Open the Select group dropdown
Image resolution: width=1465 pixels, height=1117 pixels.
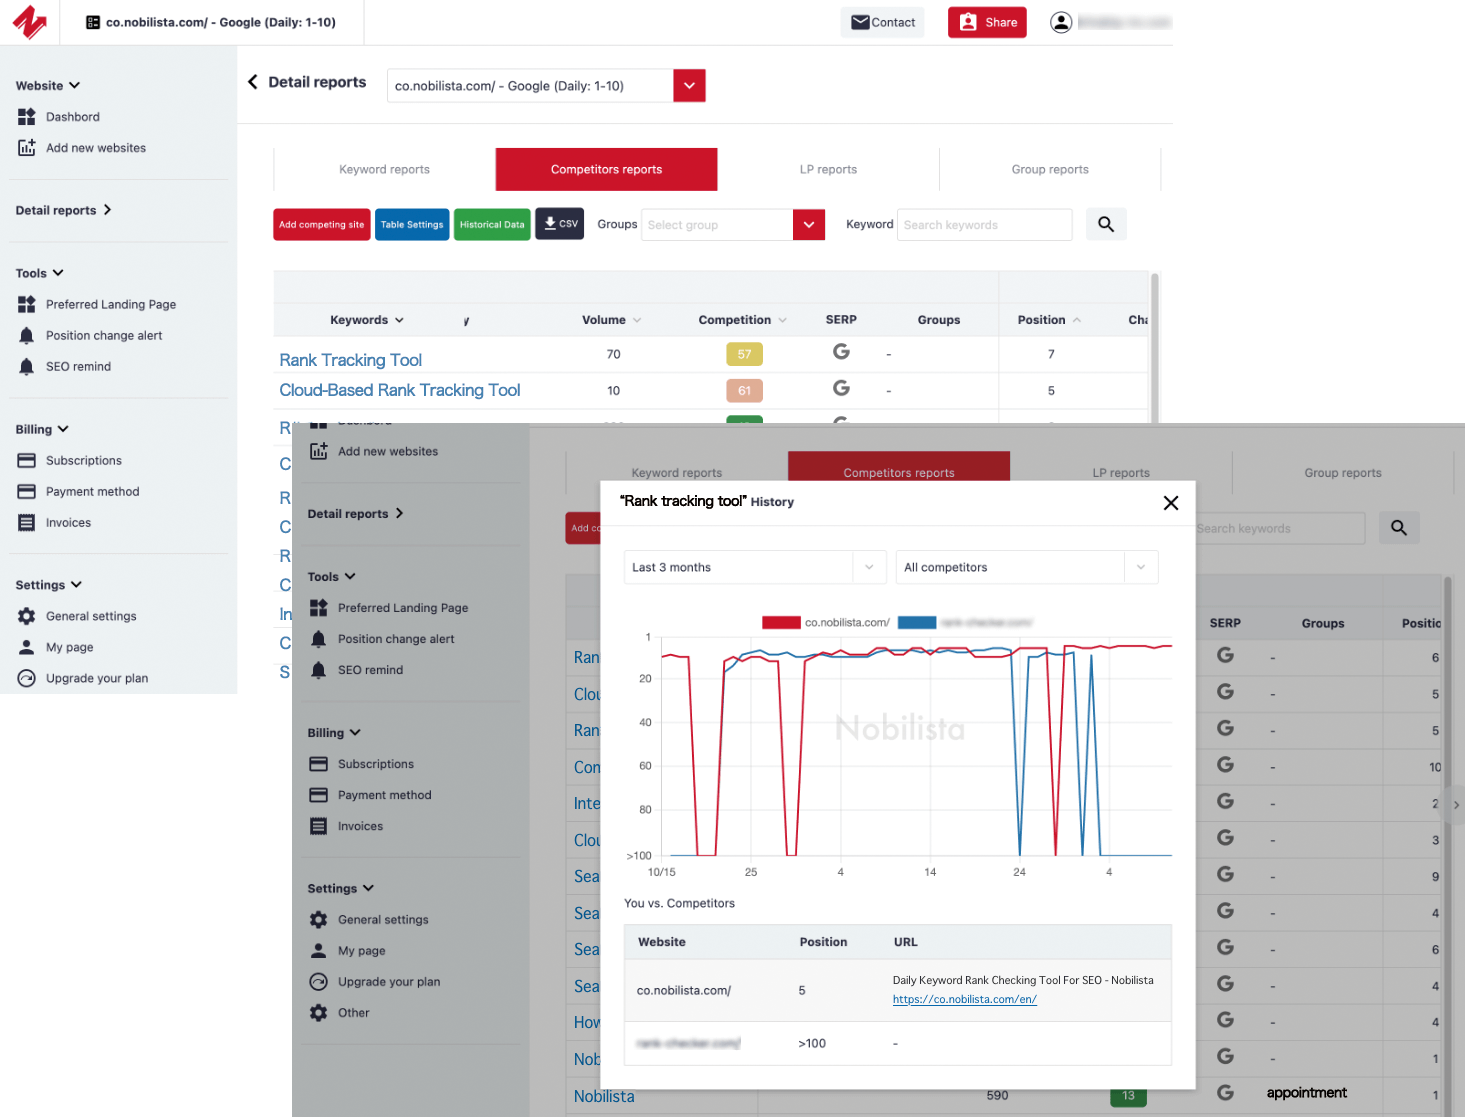tap(808, 224)
